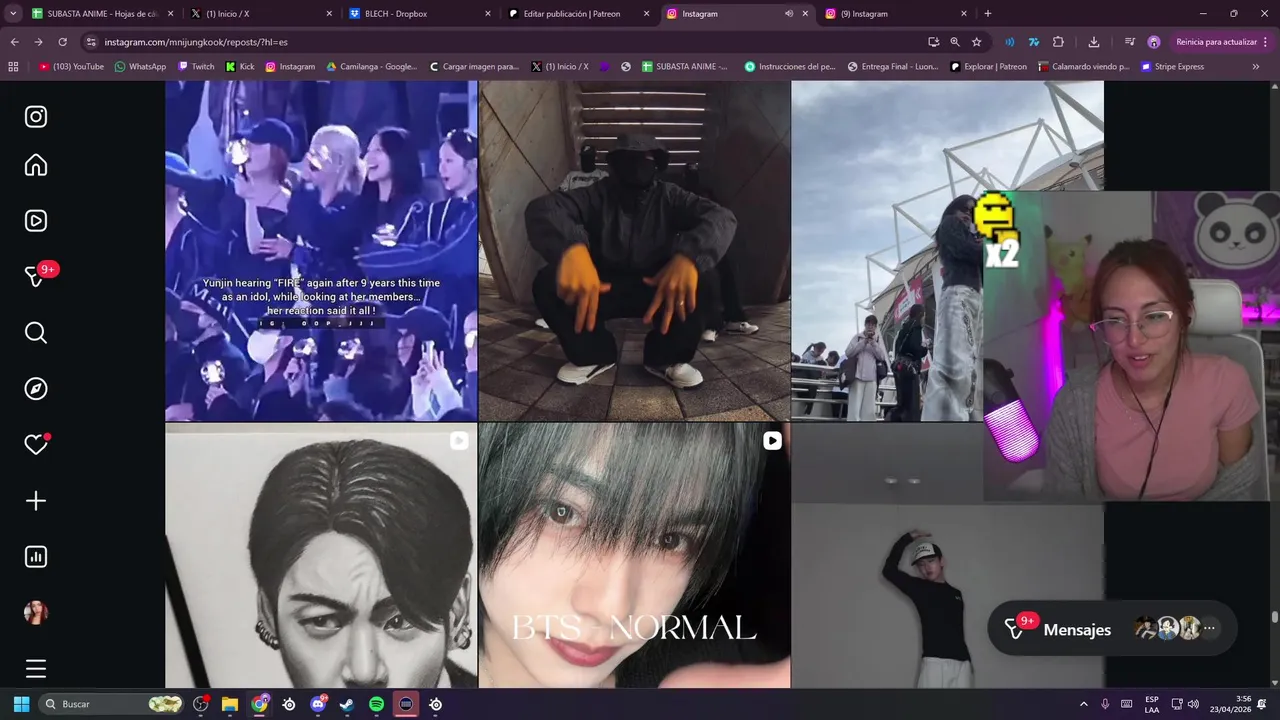Open Instagram home via logo icon
1280x720 pixels.
(36, 117)
